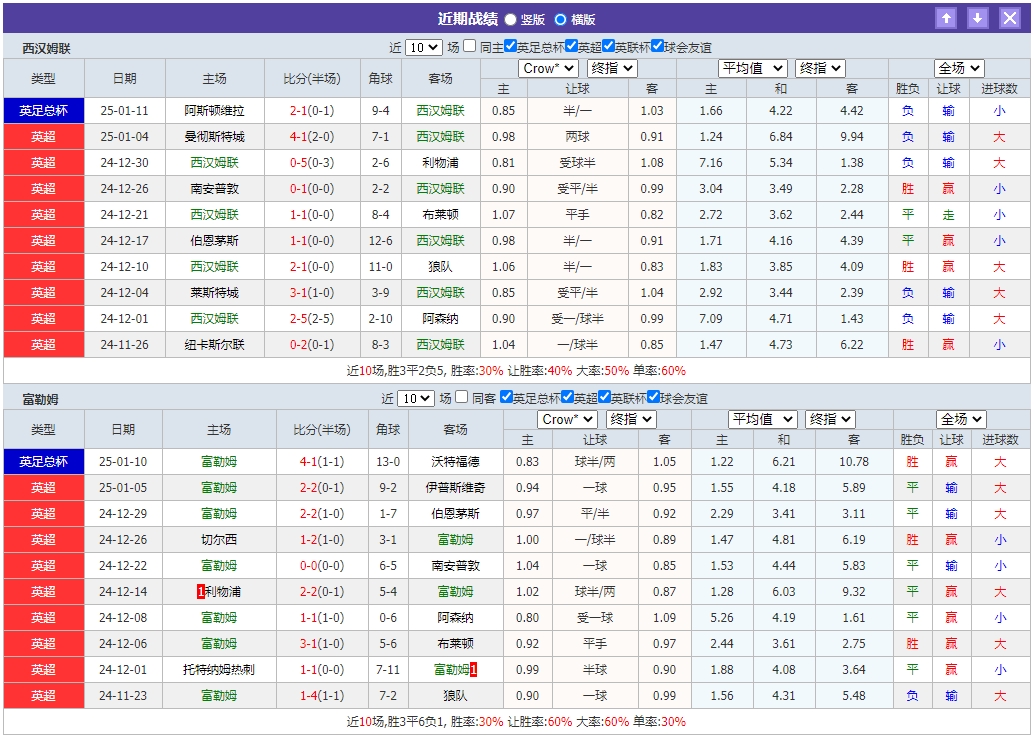Uncheck the 英足总杯 filter for 西汉姆联
1035x737 pixels.
pos(510,44)
